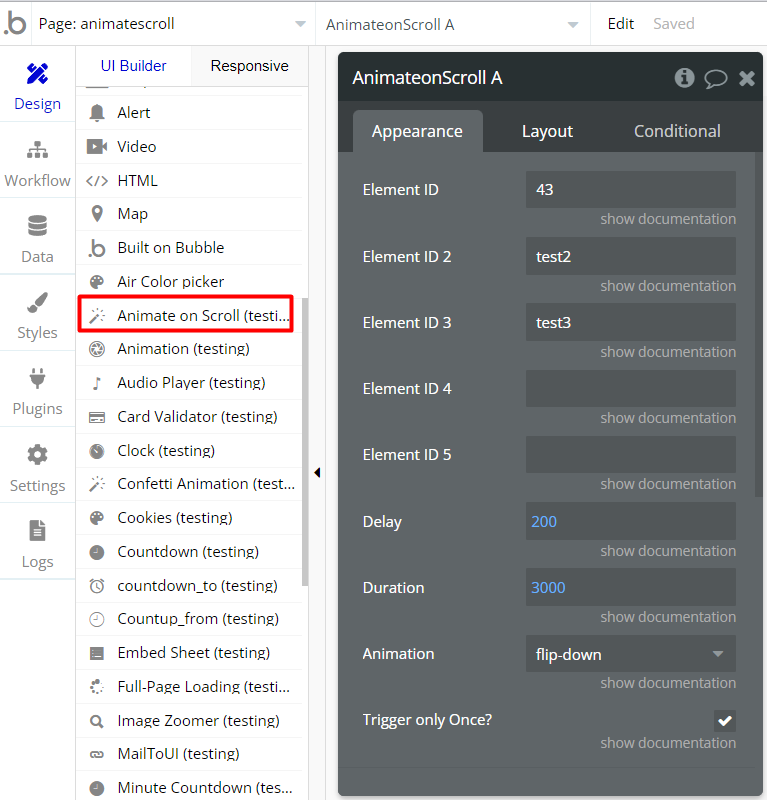This screenshot has height=800, width=767.
Task: Close the AnimateonScroll A property panel
Action: 747,79
